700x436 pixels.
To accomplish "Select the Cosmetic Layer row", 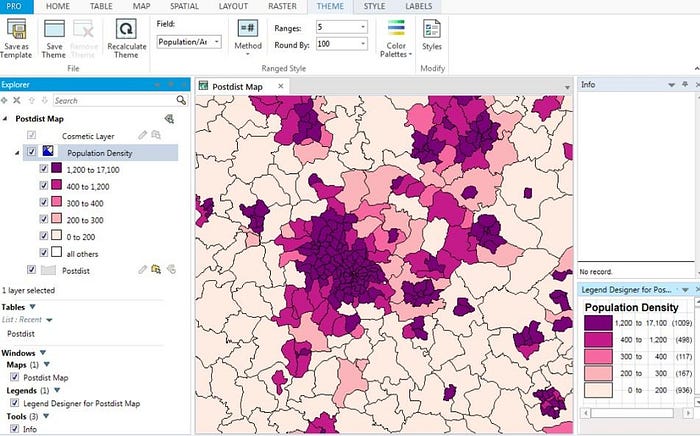I will pyautogui.click(x=88, y=136).
